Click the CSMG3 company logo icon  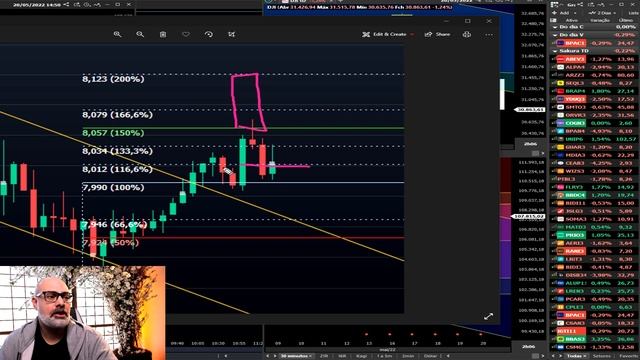(560, 347)
